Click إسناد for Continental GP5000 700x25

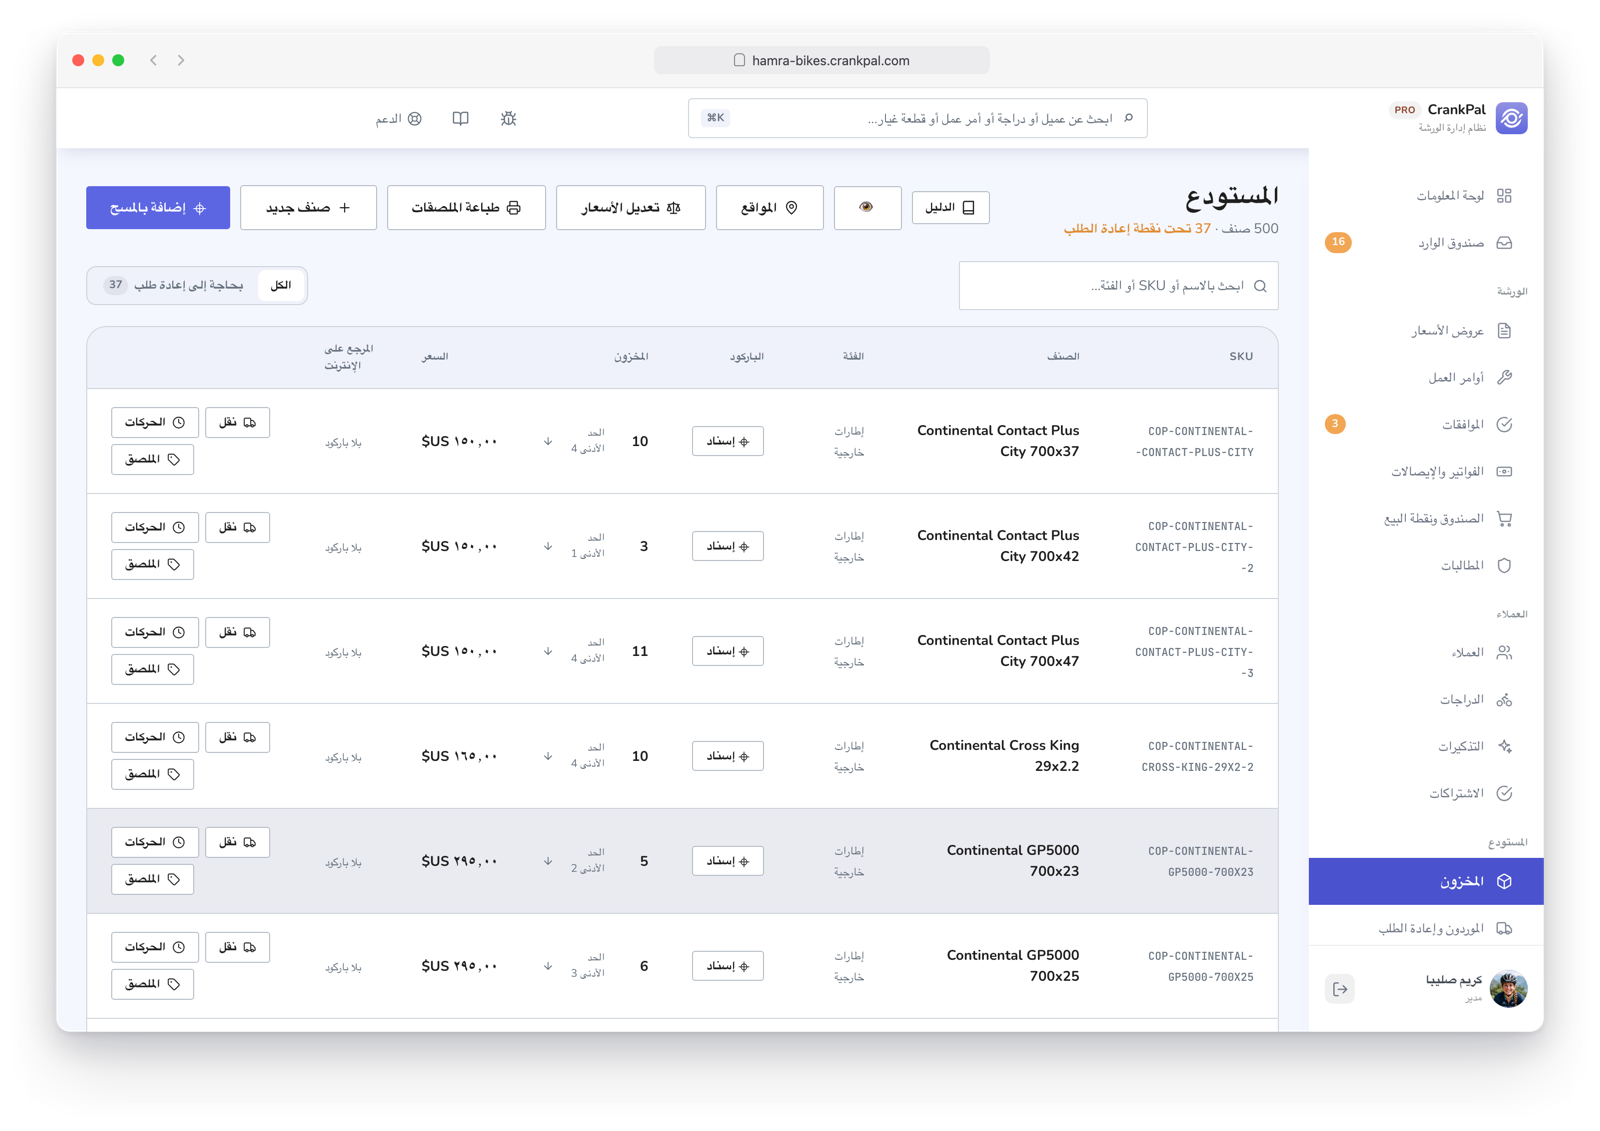(728, 966)
